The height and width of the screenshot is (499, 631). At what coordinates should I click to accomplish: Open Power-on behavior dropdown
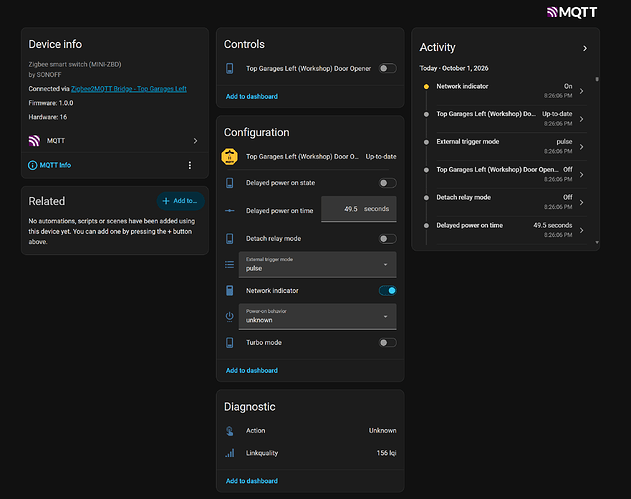point(318,317)
